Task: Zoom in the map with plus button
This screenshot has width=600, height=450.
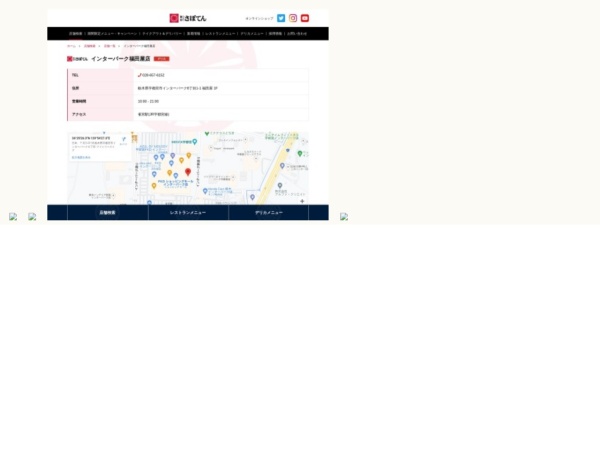Action: (302, 201)
